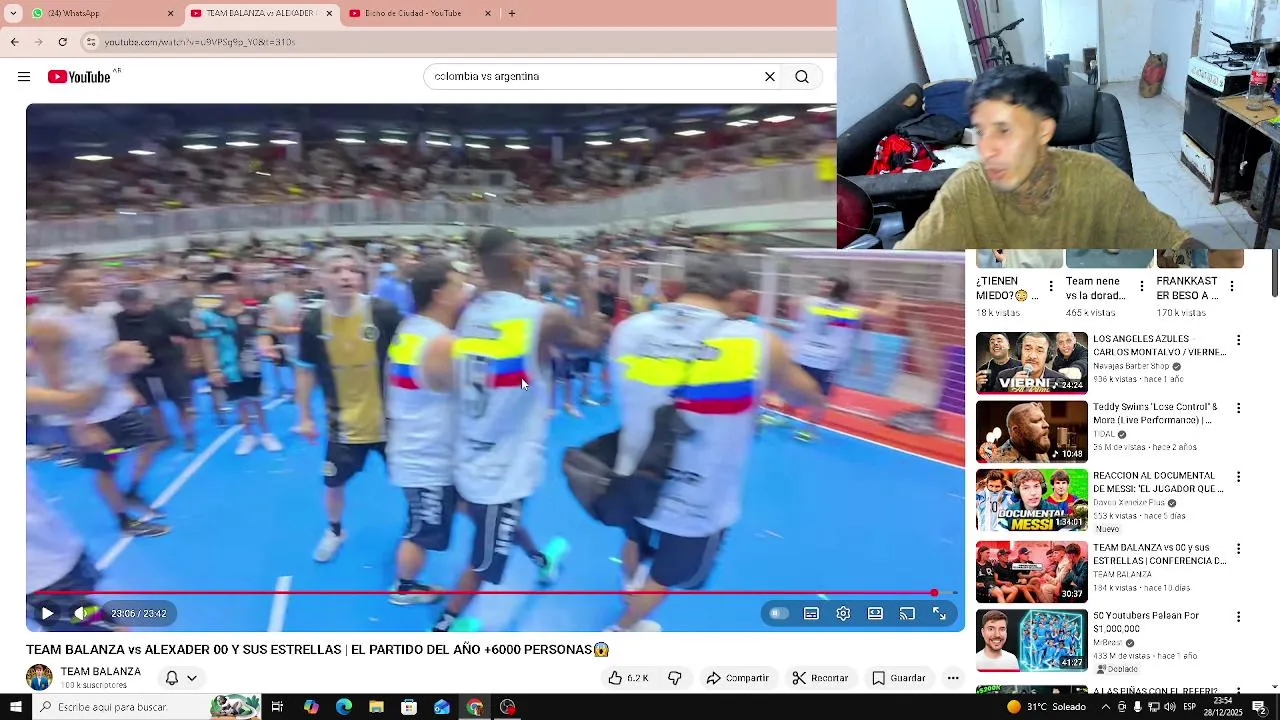This screenshot has height=720, width=1280.
Task: Open options for Los Angeles Azules video
Action: click(x=1238, y=340)
